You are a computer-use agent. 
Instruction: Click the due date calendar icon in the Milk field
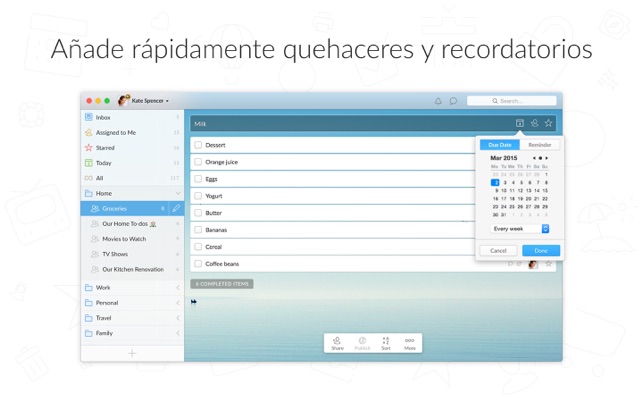click(x=520, y=123)
